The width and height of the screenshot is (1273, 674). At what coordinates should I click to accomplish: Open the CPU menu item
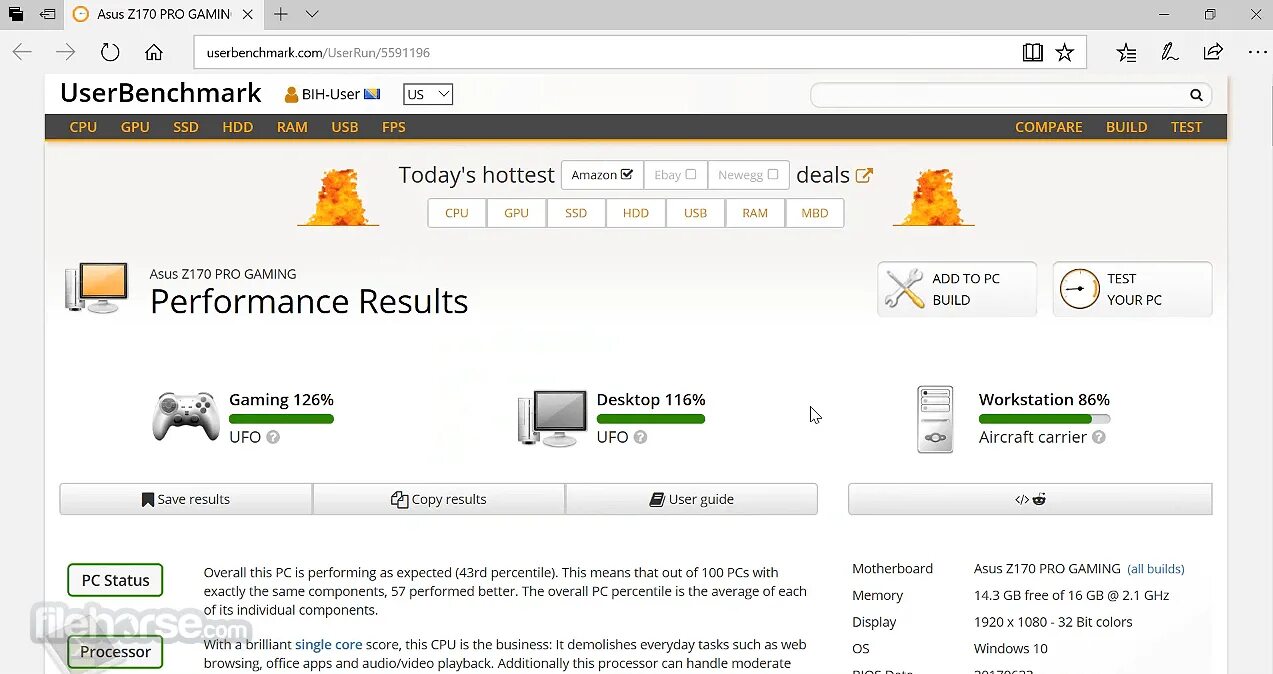click(x=83, y=127)
